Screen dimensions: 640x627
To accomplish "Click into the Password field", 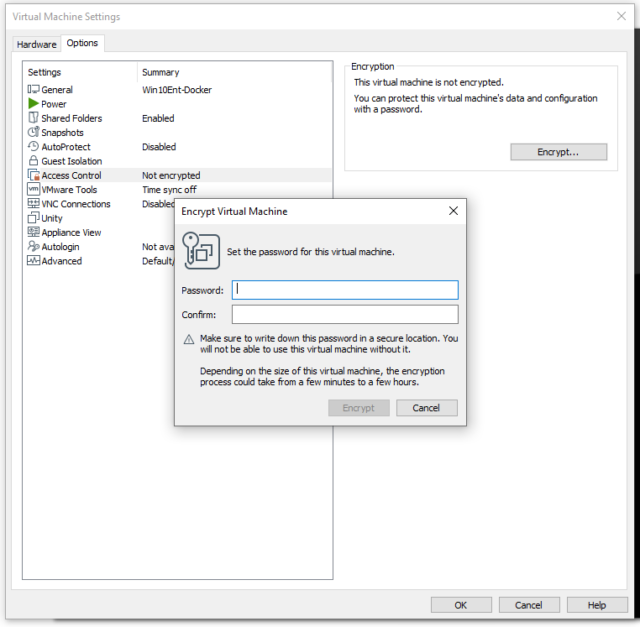I will tap(345, 290).
